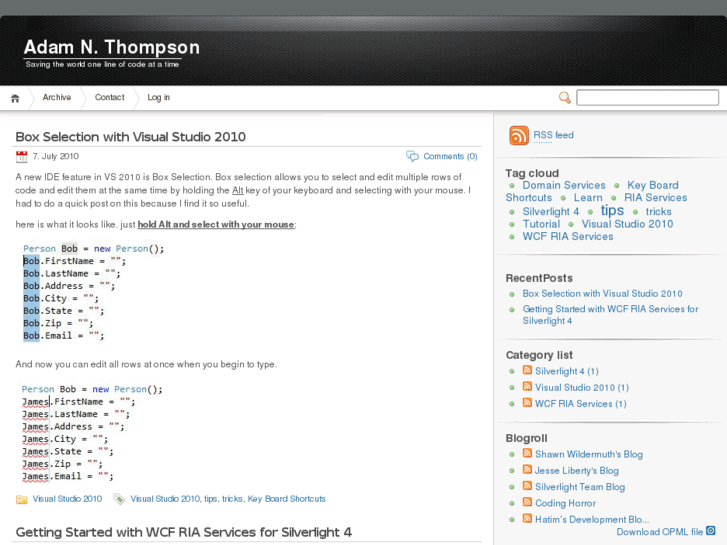This screenshot has height=545, width=727.
Task: Click RSS icon next to Hatim's Development Blog
Action: 527,518
